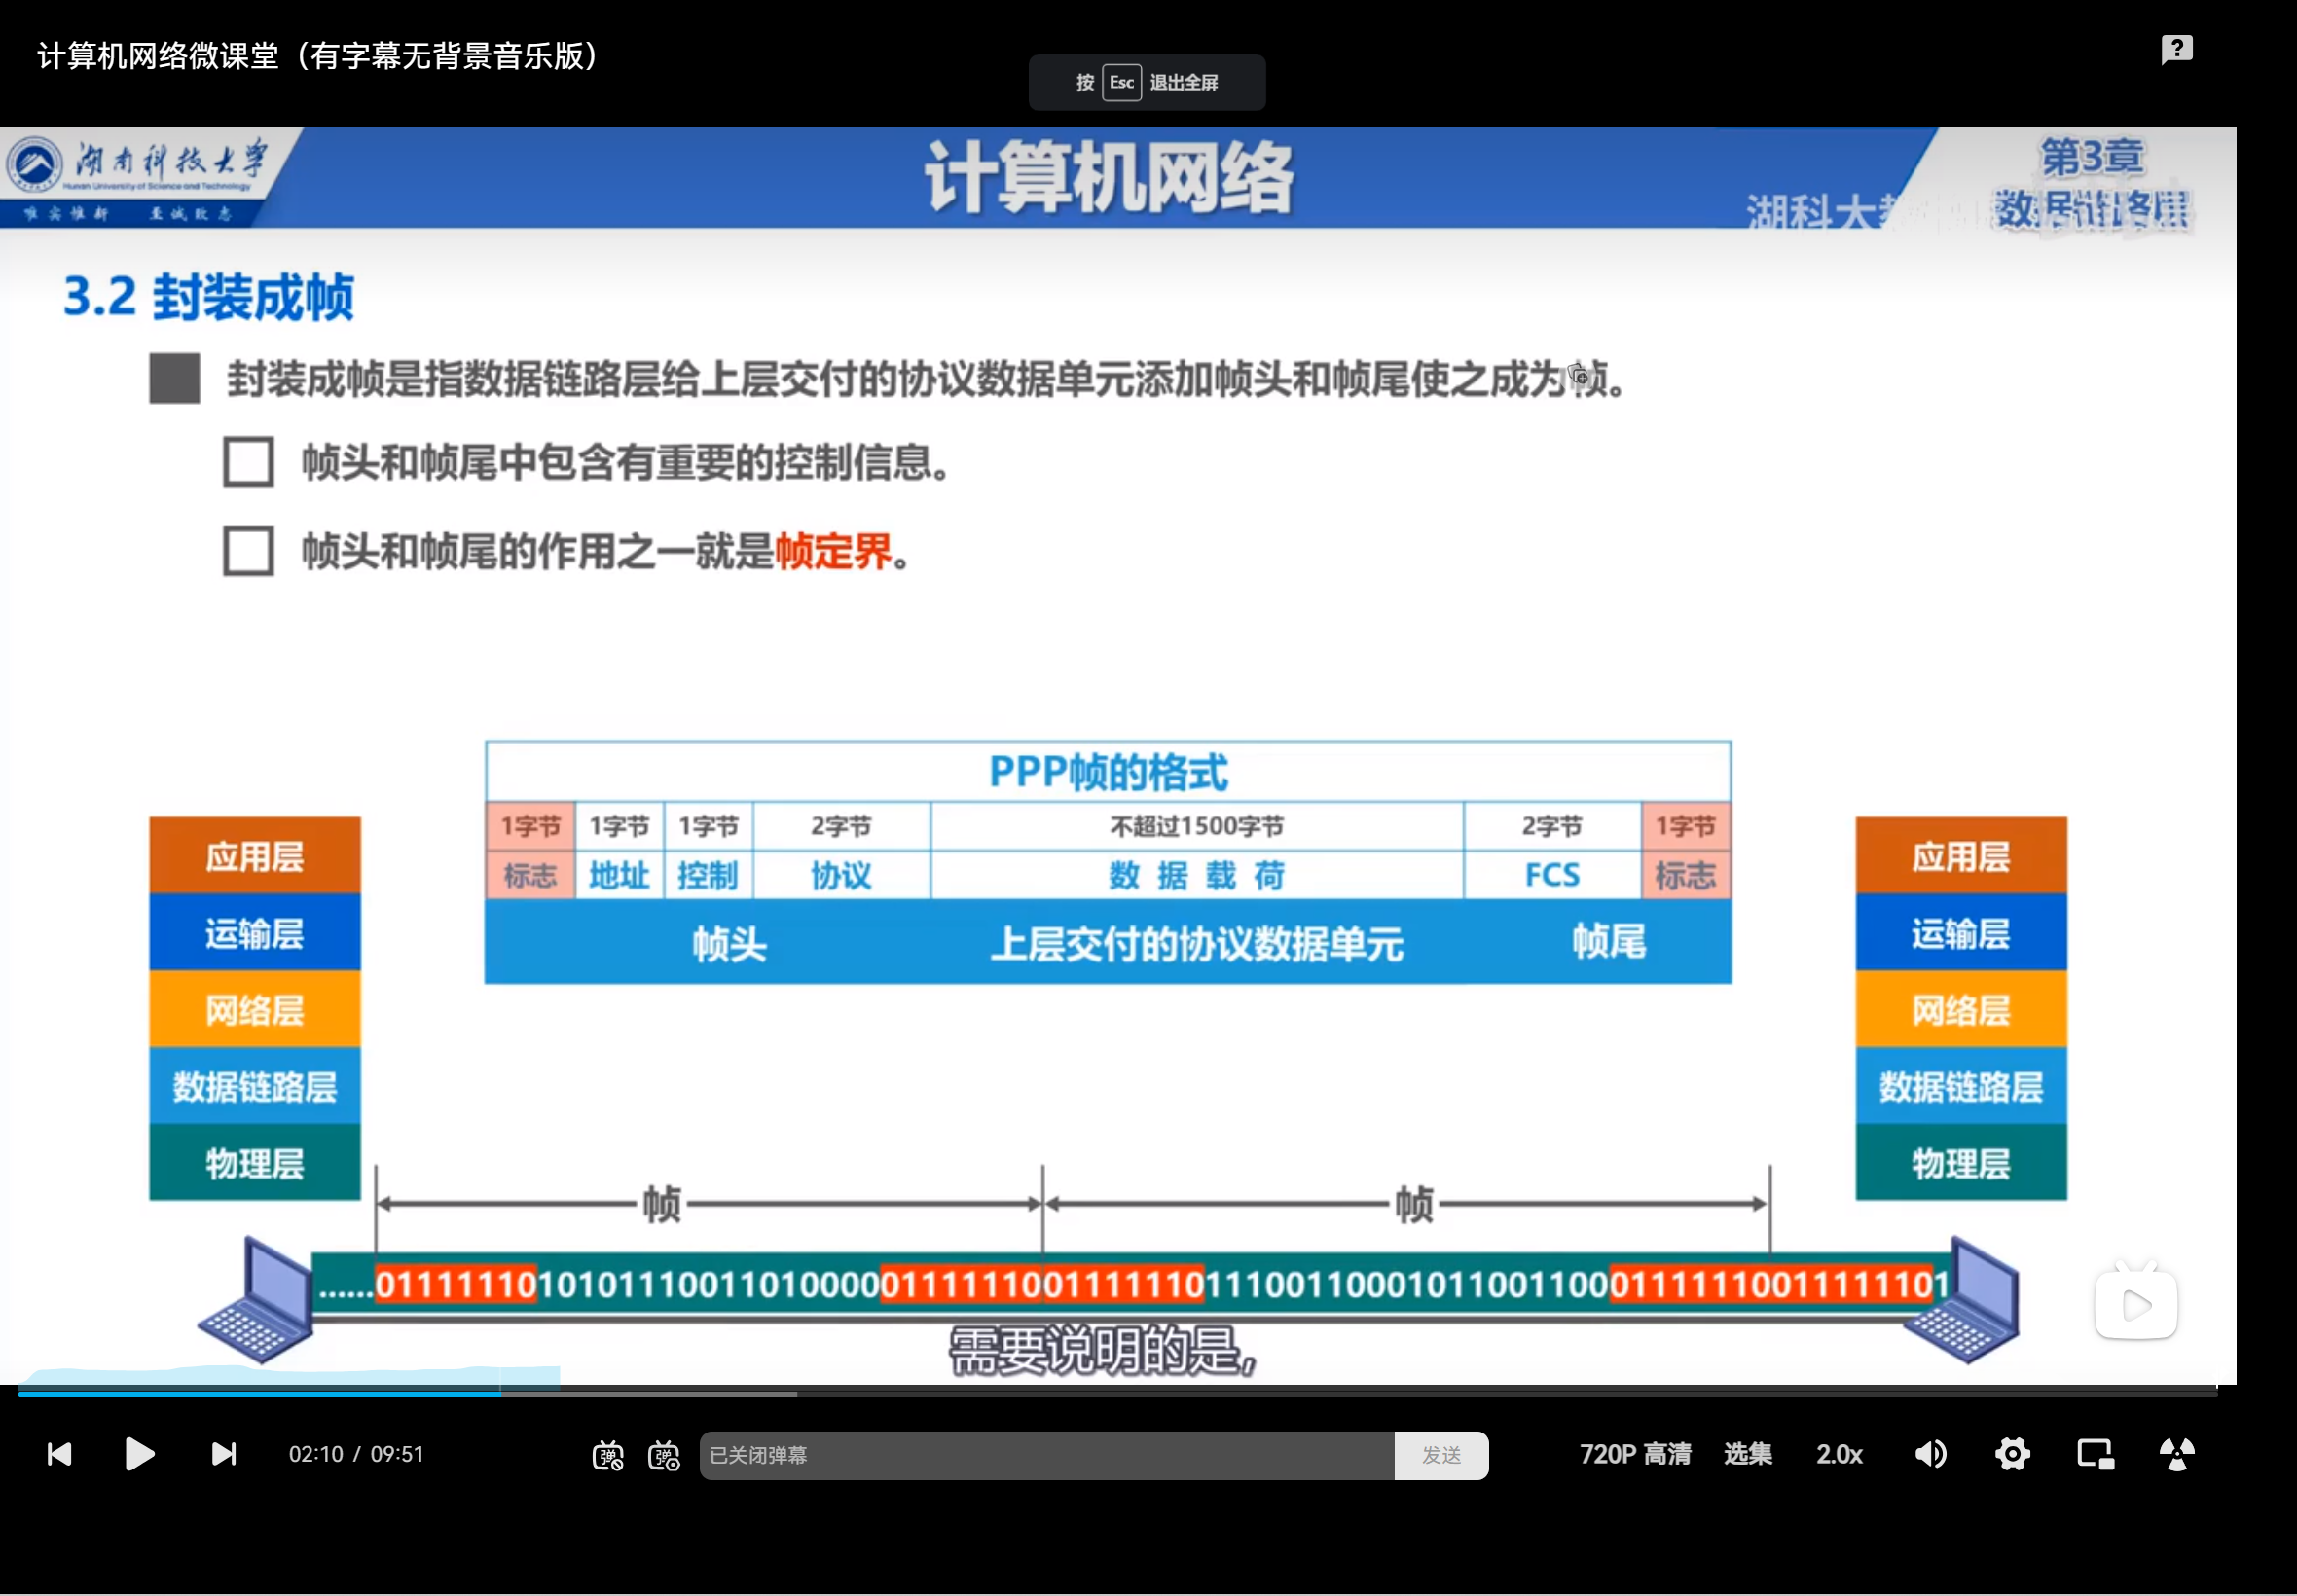
Task: Click the video frame to toggle playback
Action: pyautogui.click(x=1100, y=650)
